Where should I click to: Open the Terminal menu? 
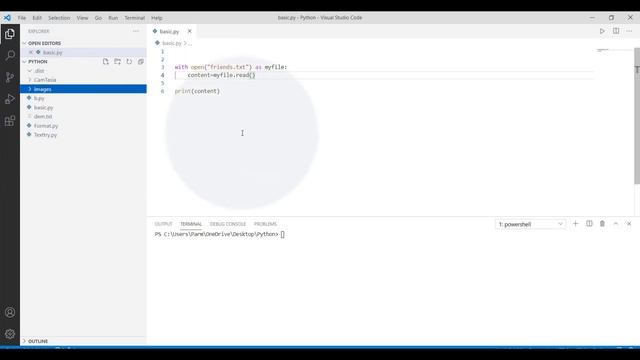coord(135,18)
